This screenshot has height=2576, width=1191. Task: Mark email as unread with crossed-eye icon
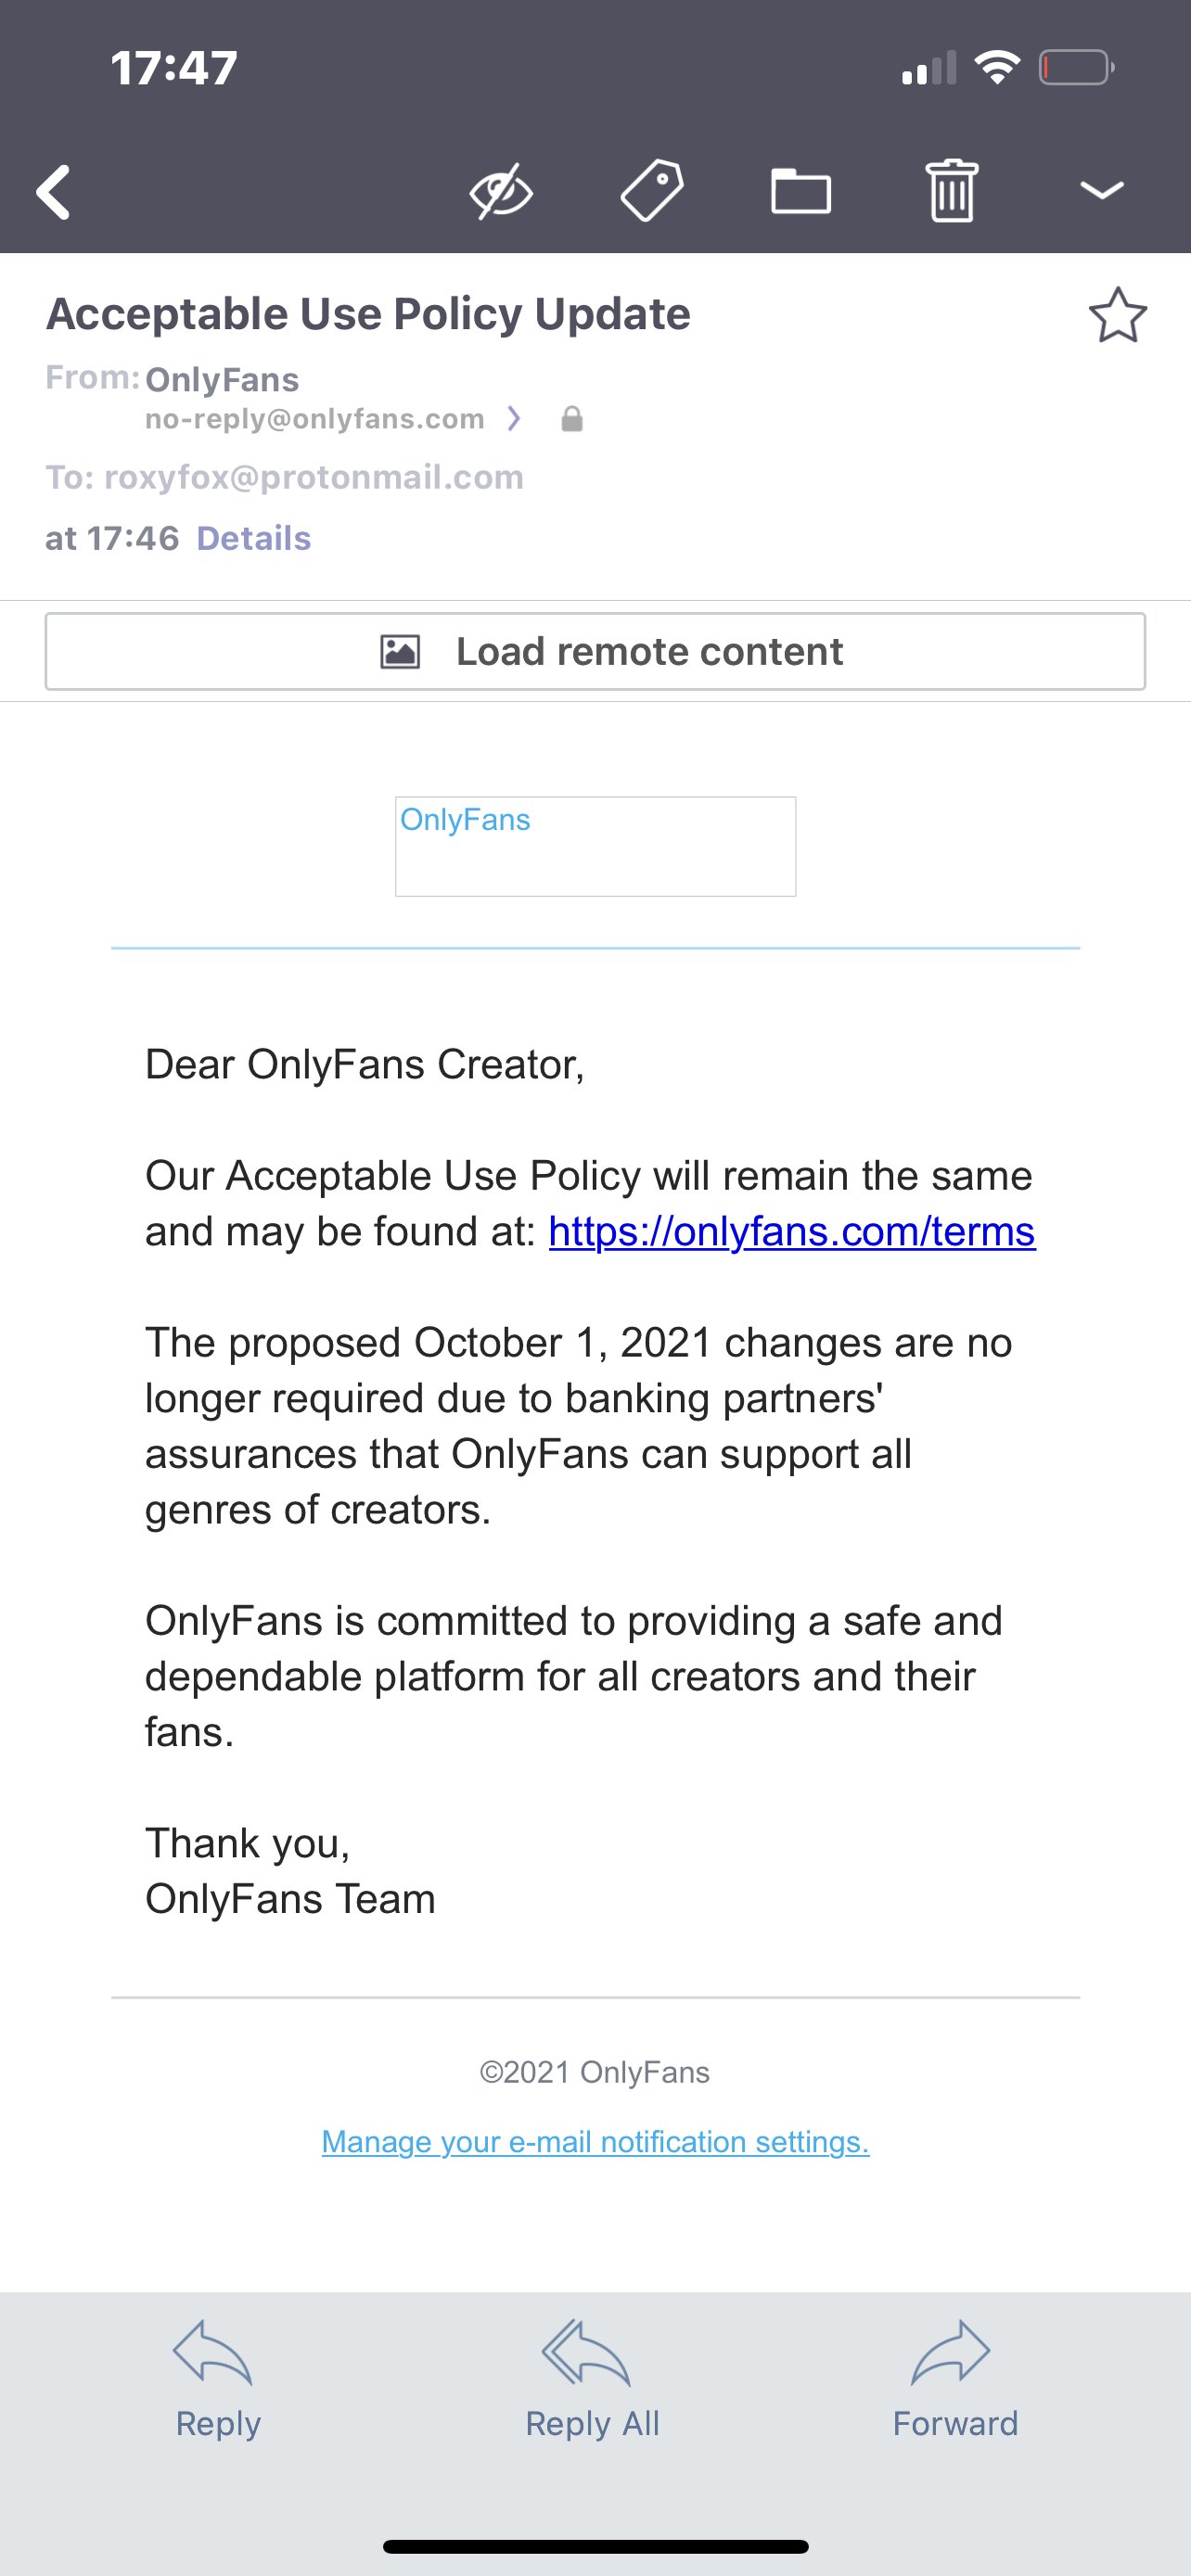tap(501, 190)
